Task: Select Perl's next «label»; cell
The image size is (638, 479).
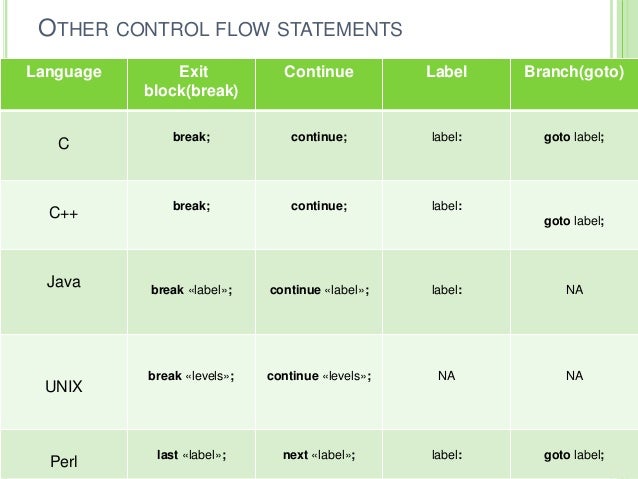Action: (319, 455)
